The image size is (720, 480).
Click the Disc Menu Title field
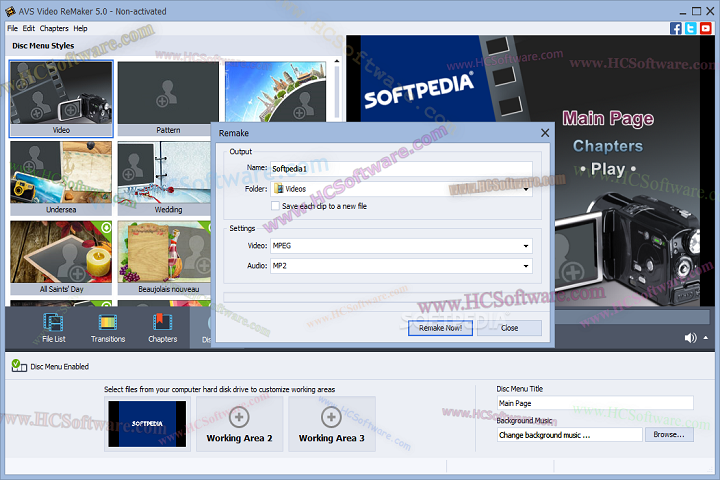pyautogui.click(x=594, y=403)
